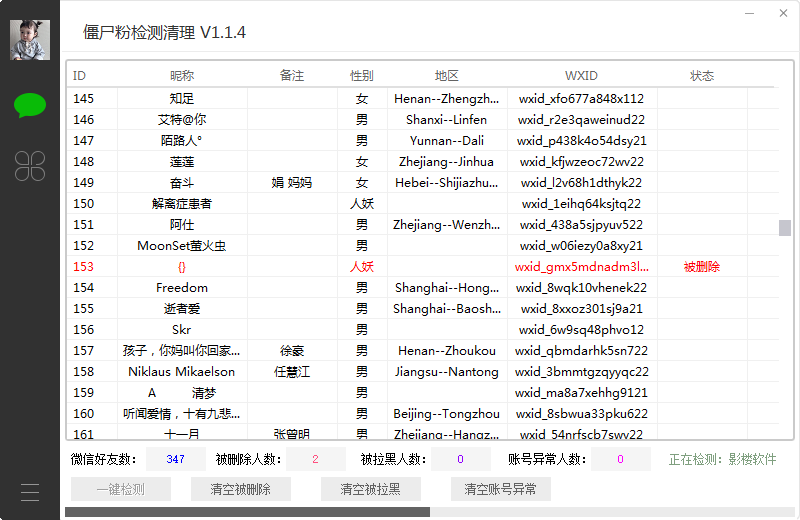Select the 性别 column header
800x520 pixels.
[x=362, y=76]
